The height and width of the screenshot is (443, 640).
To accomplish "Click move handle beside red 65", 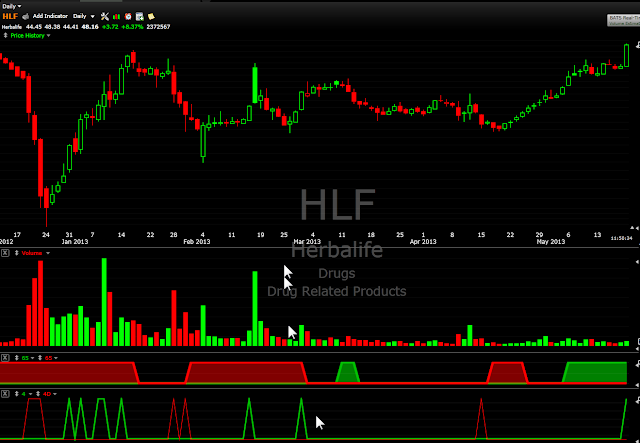I will tap(40, 358).
